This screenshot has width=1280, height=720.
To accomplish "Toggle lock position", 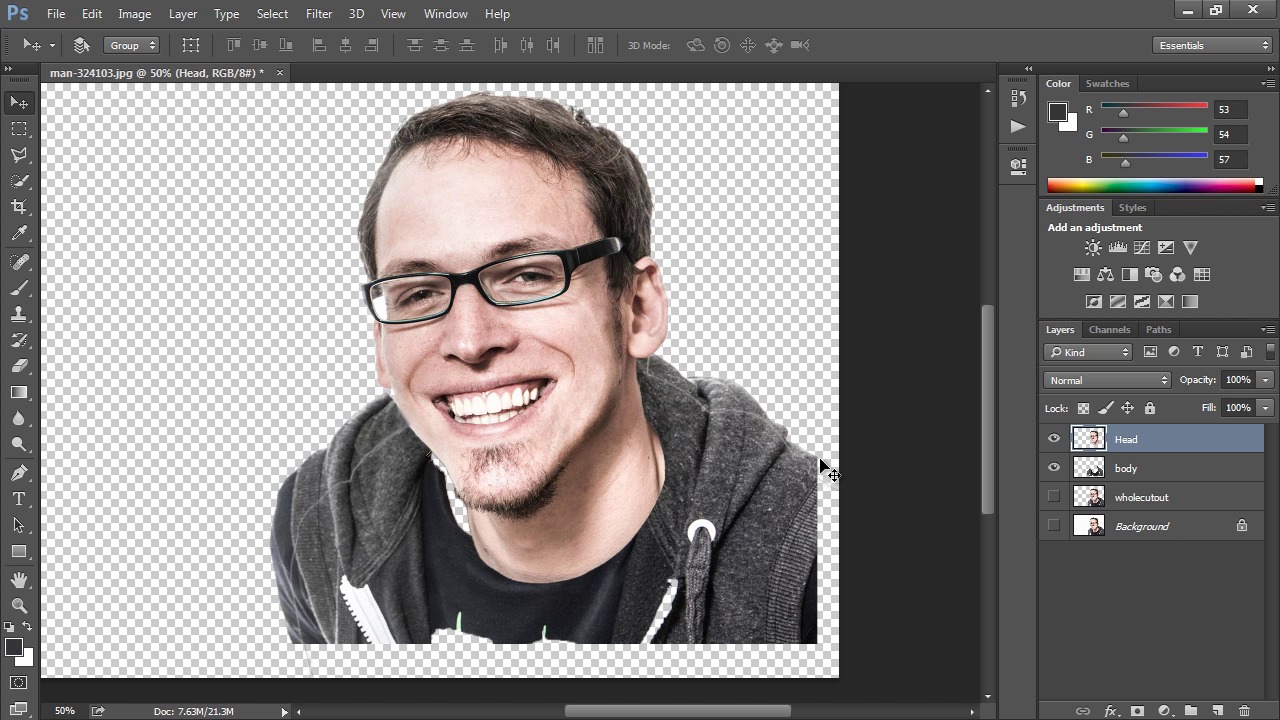I will [1127, 408].
